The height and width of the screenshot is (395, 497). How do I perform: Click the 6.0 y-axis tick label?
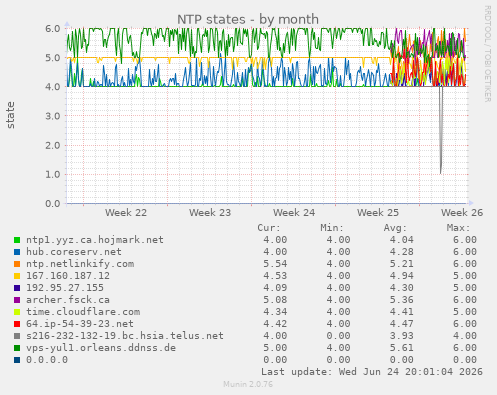(53, 29)
